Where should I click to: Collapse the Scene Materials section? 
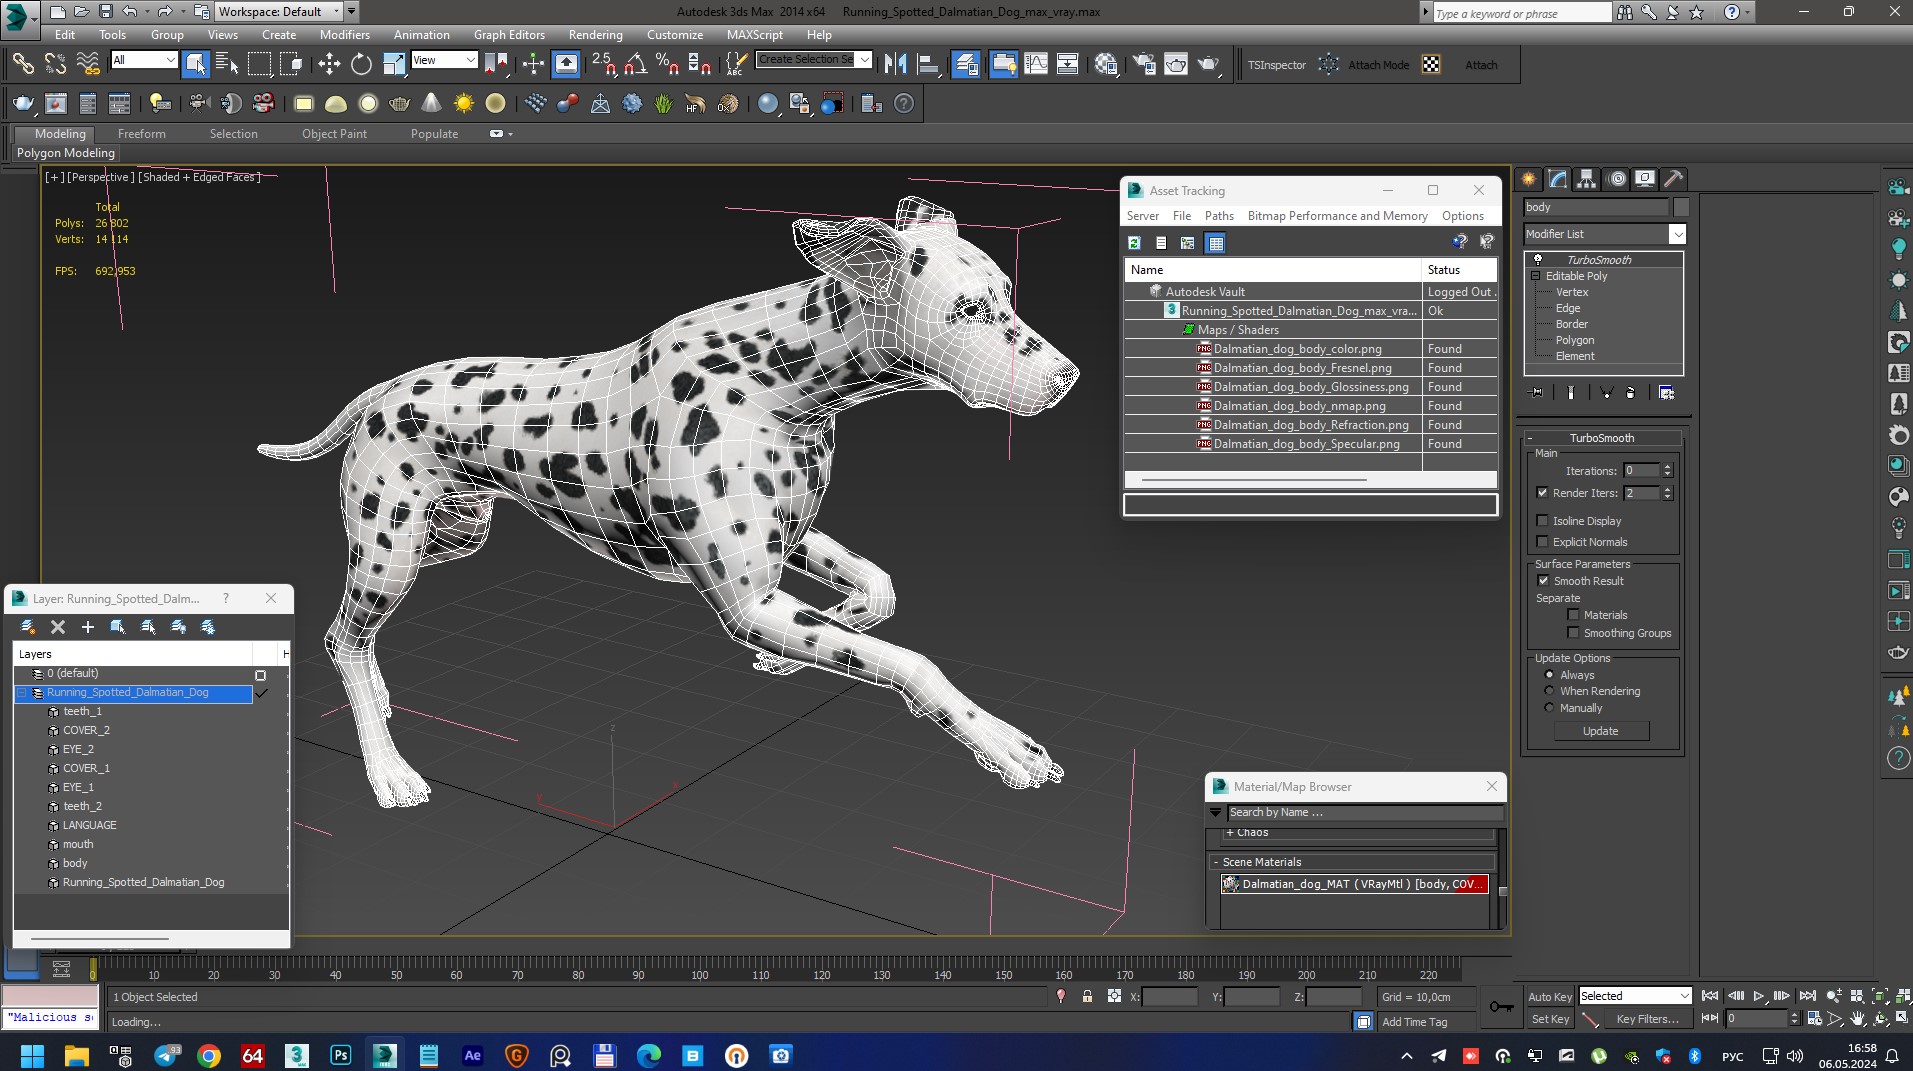pyautogui.click(x=1216, y=862)
